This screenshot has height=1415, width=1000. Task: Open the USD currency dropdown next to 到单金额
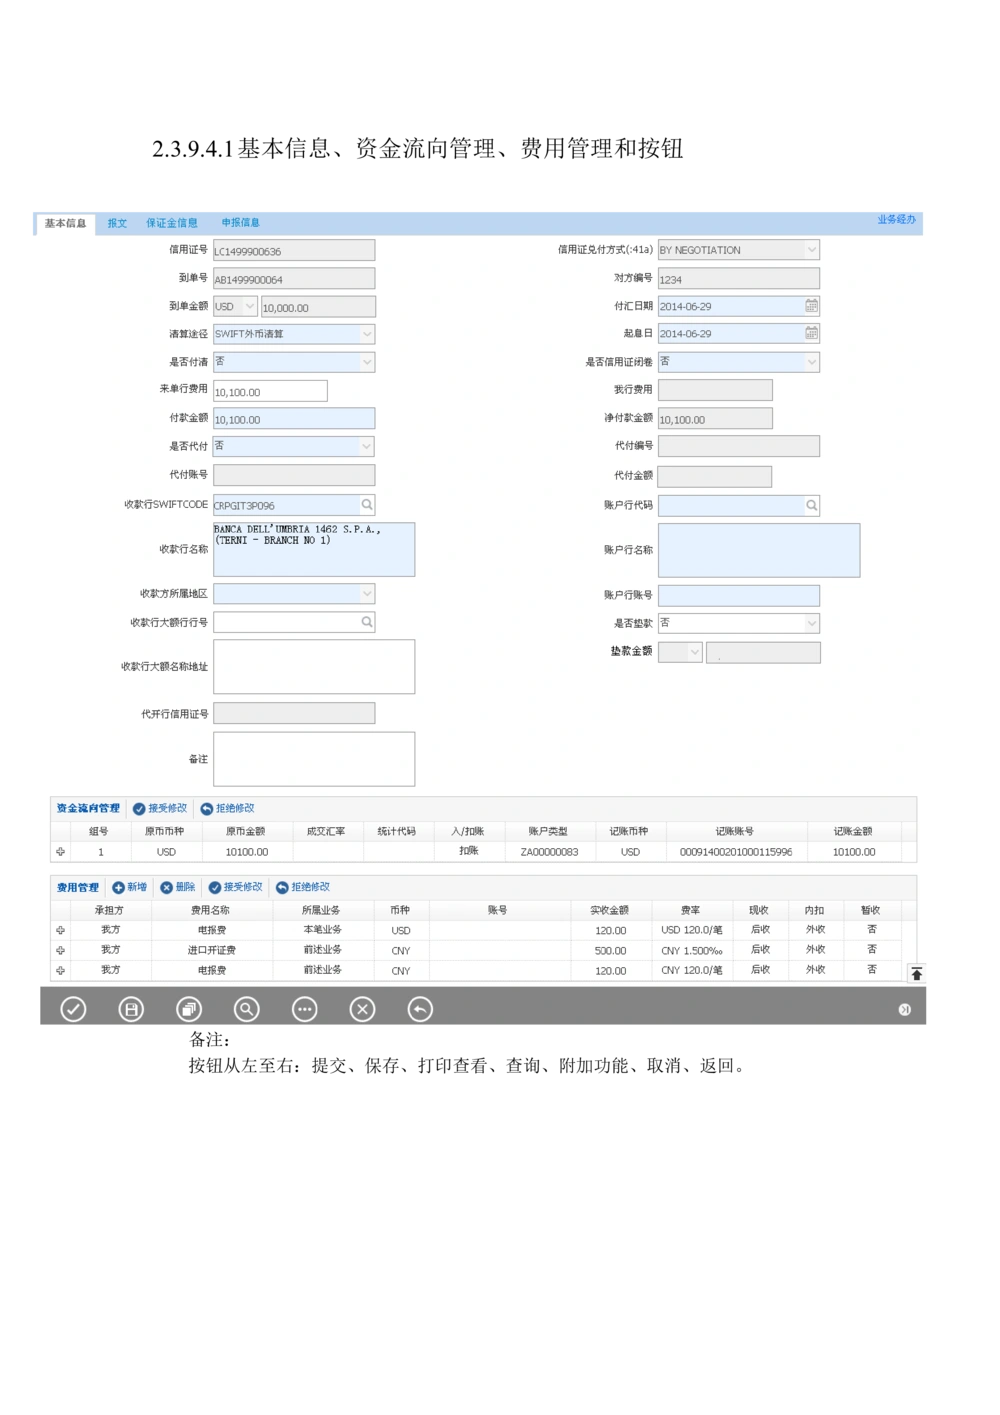pos(250,306)
